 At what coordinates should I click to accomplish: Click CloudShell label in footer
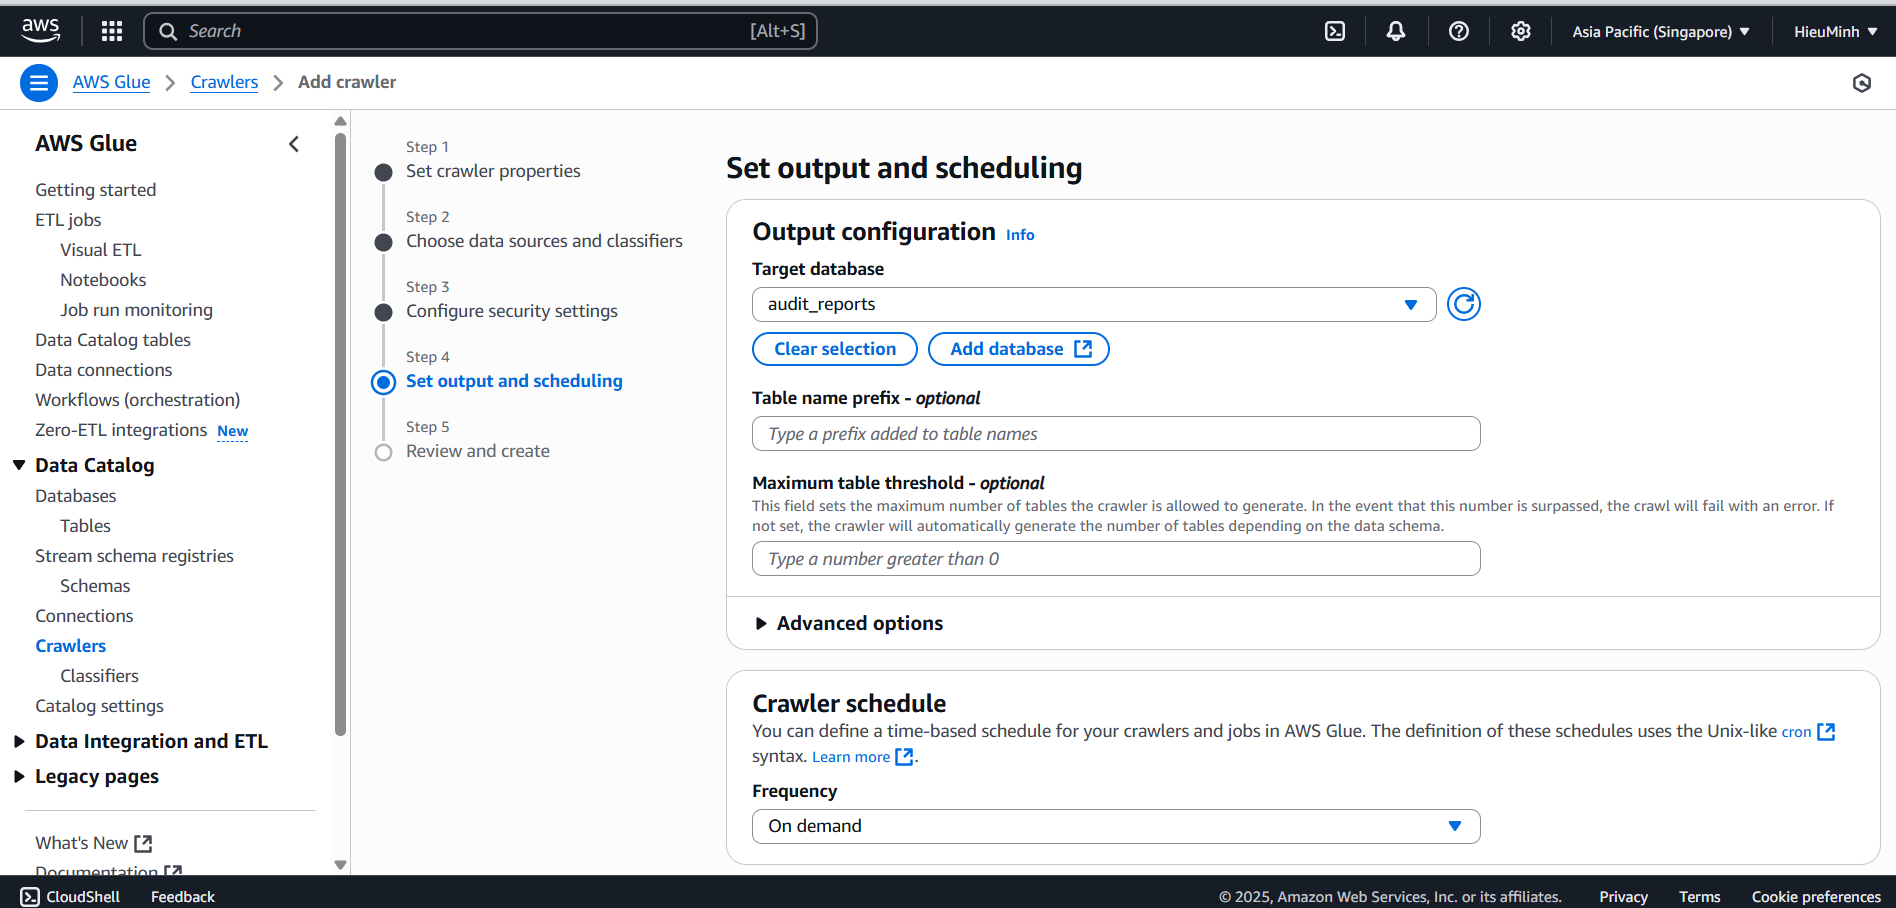83,897
